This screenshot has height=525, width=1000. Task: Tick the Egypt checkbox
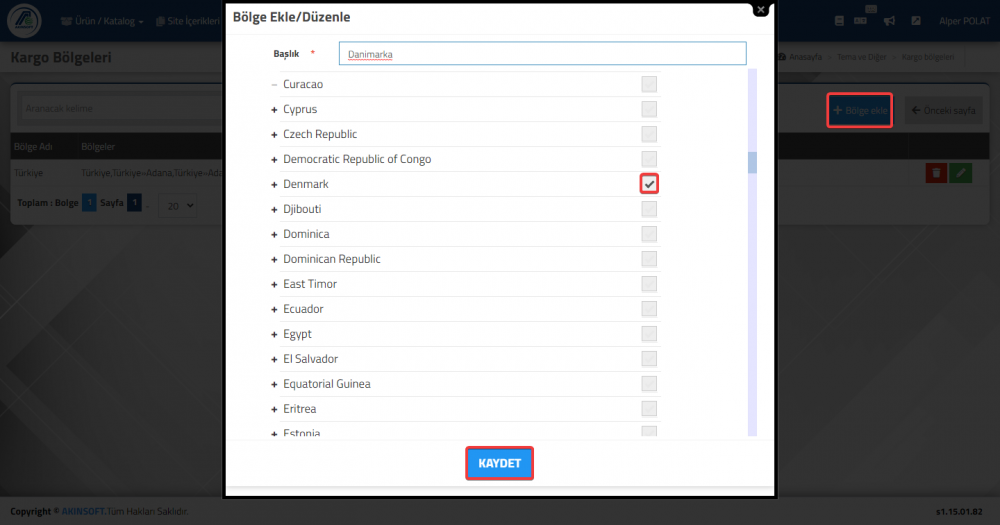(x=649, y=334)
